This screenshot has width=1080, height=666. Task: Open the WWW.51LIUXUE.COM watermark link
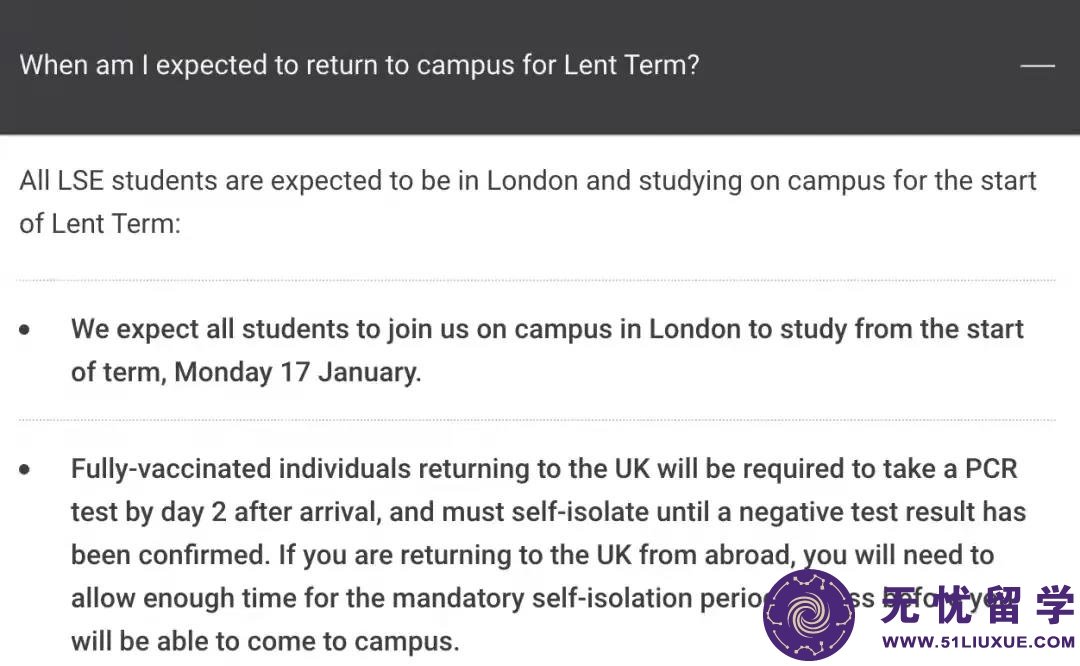point(978,642)
